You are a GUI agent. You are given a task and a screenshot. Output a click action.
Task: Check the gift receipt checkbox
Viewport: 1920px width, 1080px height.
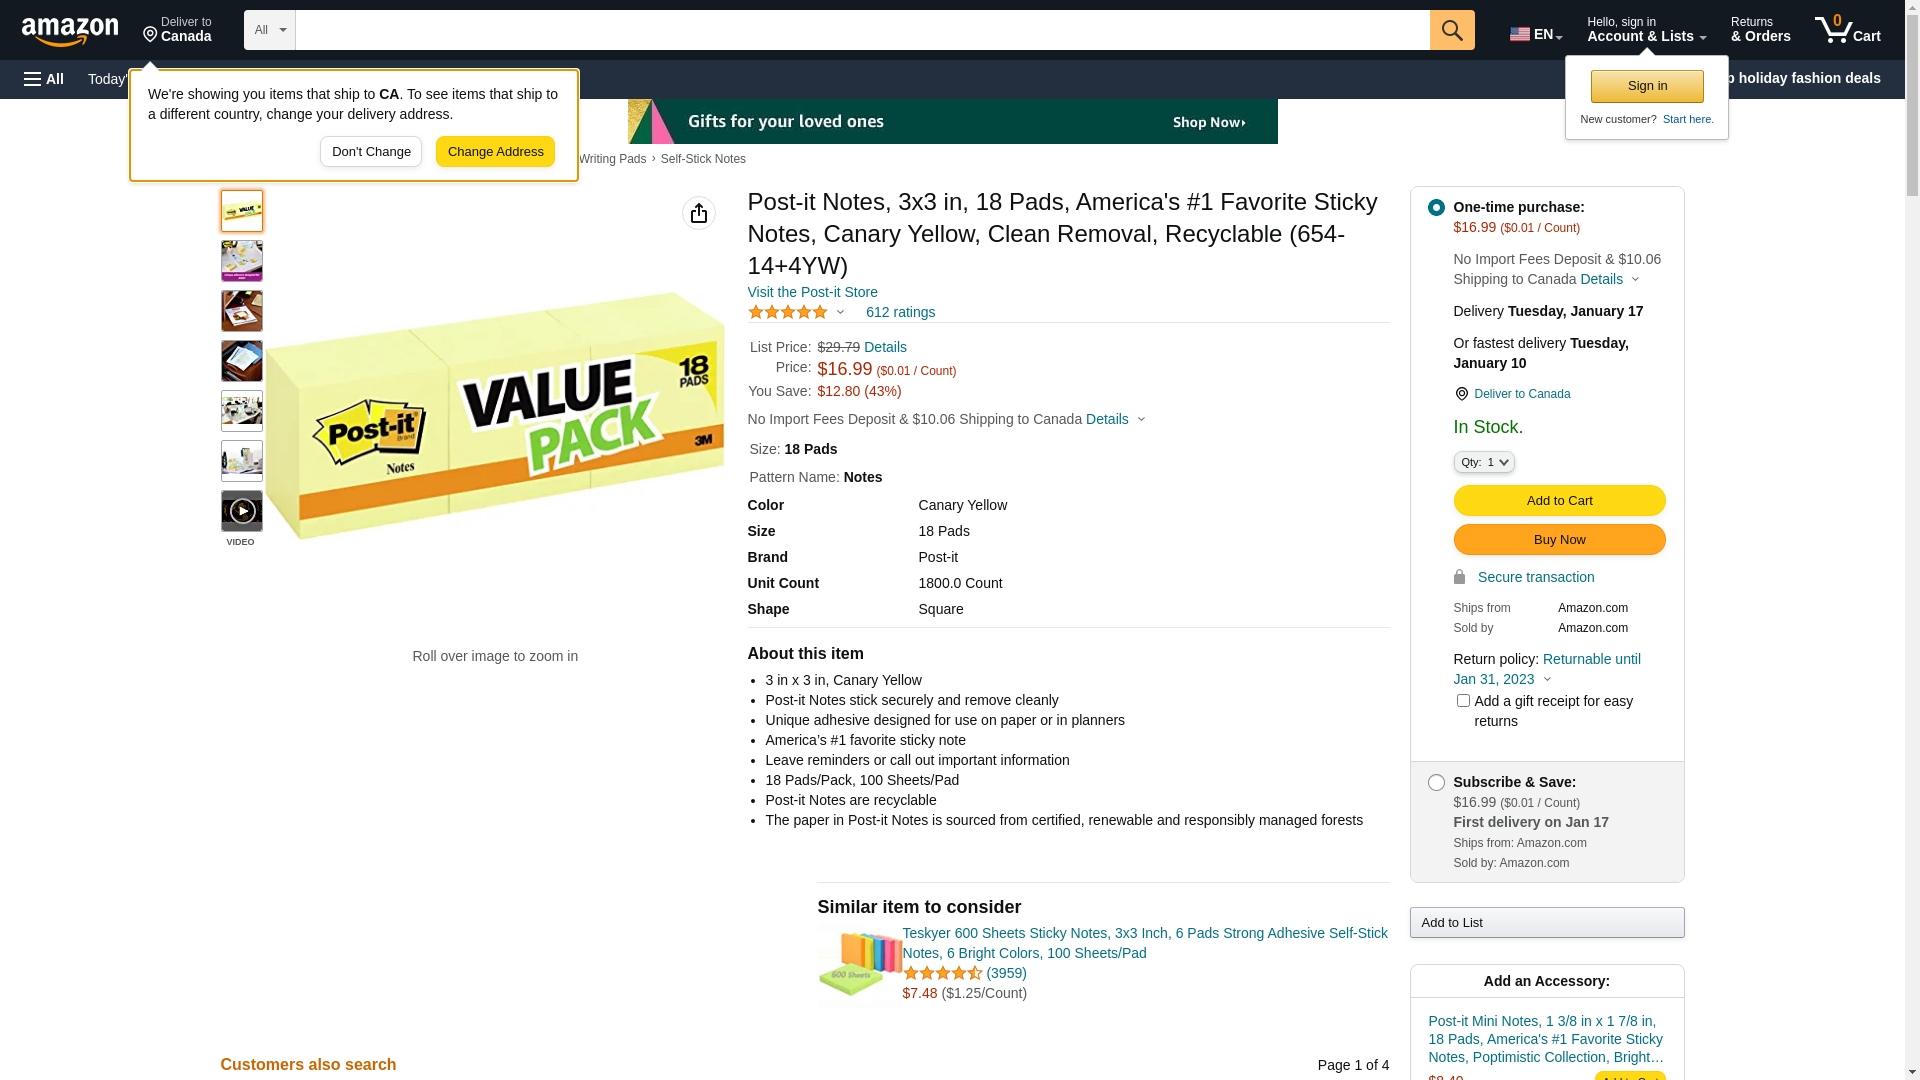[1463, 701]
